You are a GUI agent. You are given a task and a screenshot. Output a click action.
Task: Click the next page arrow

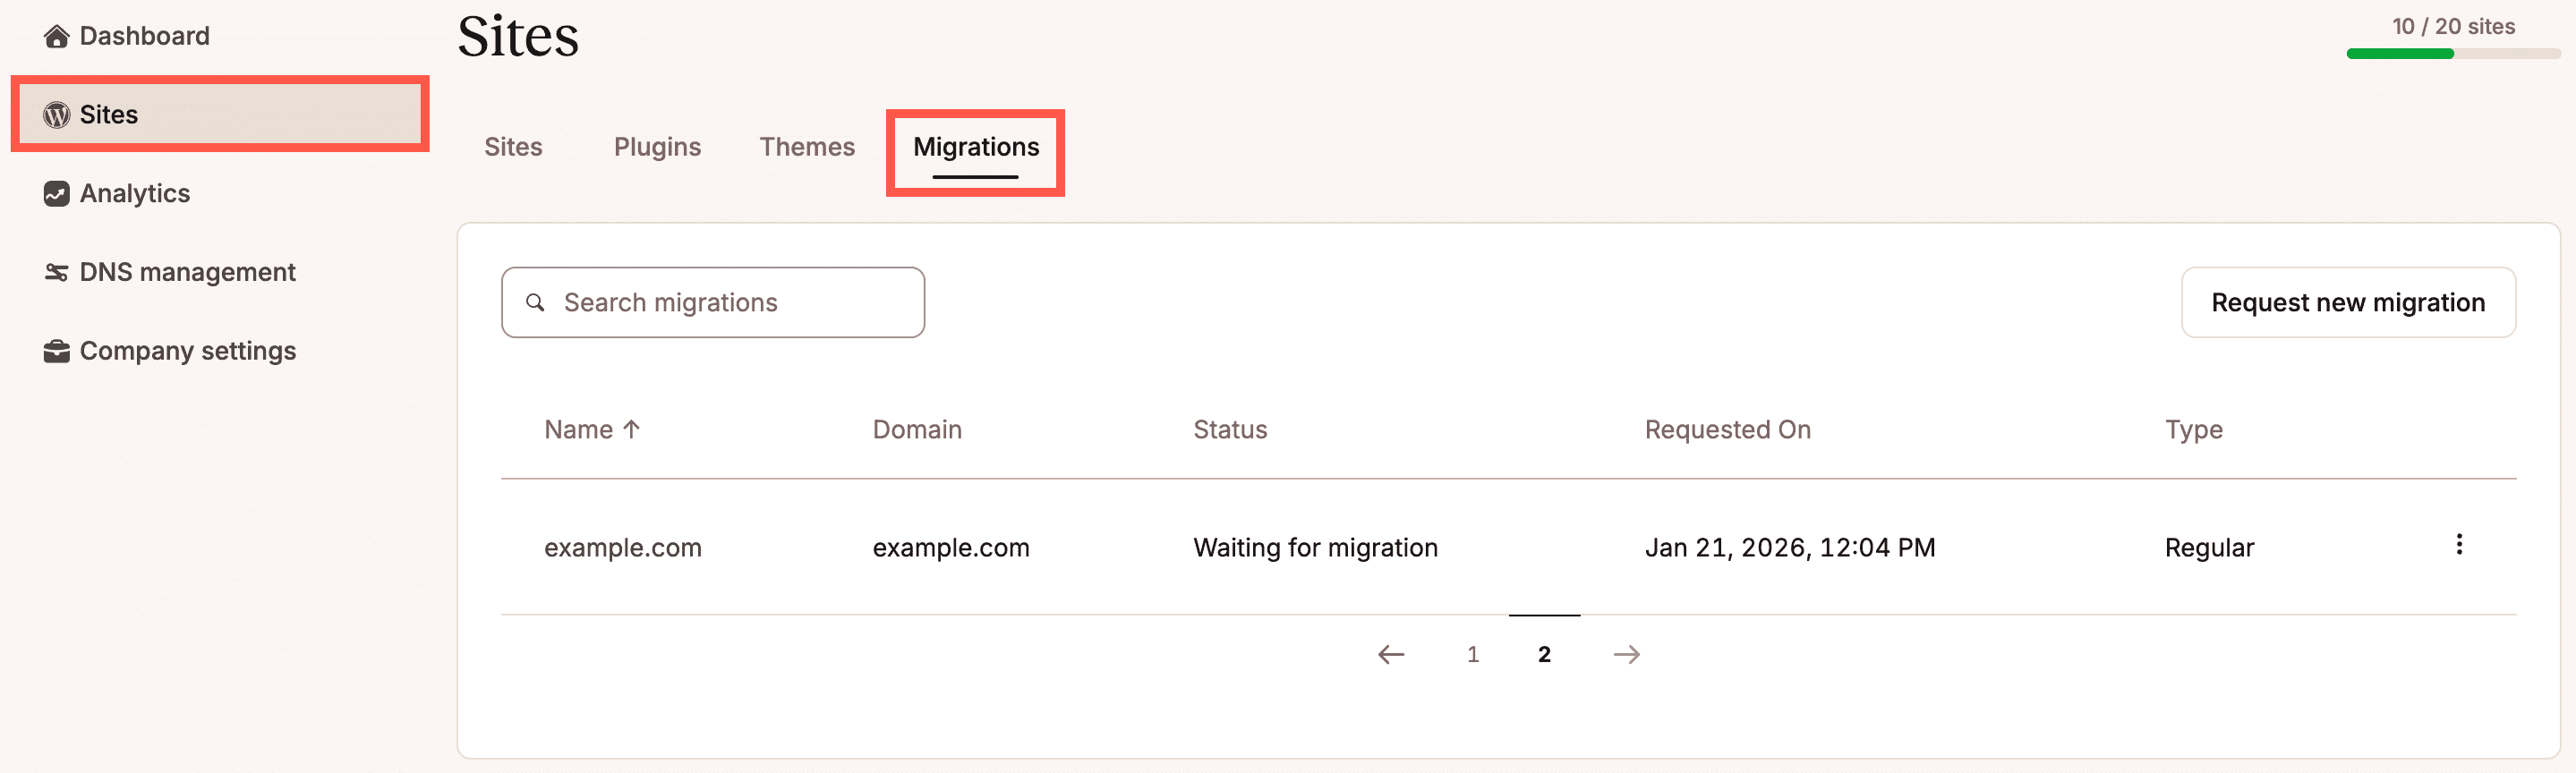pos(1627,654)
